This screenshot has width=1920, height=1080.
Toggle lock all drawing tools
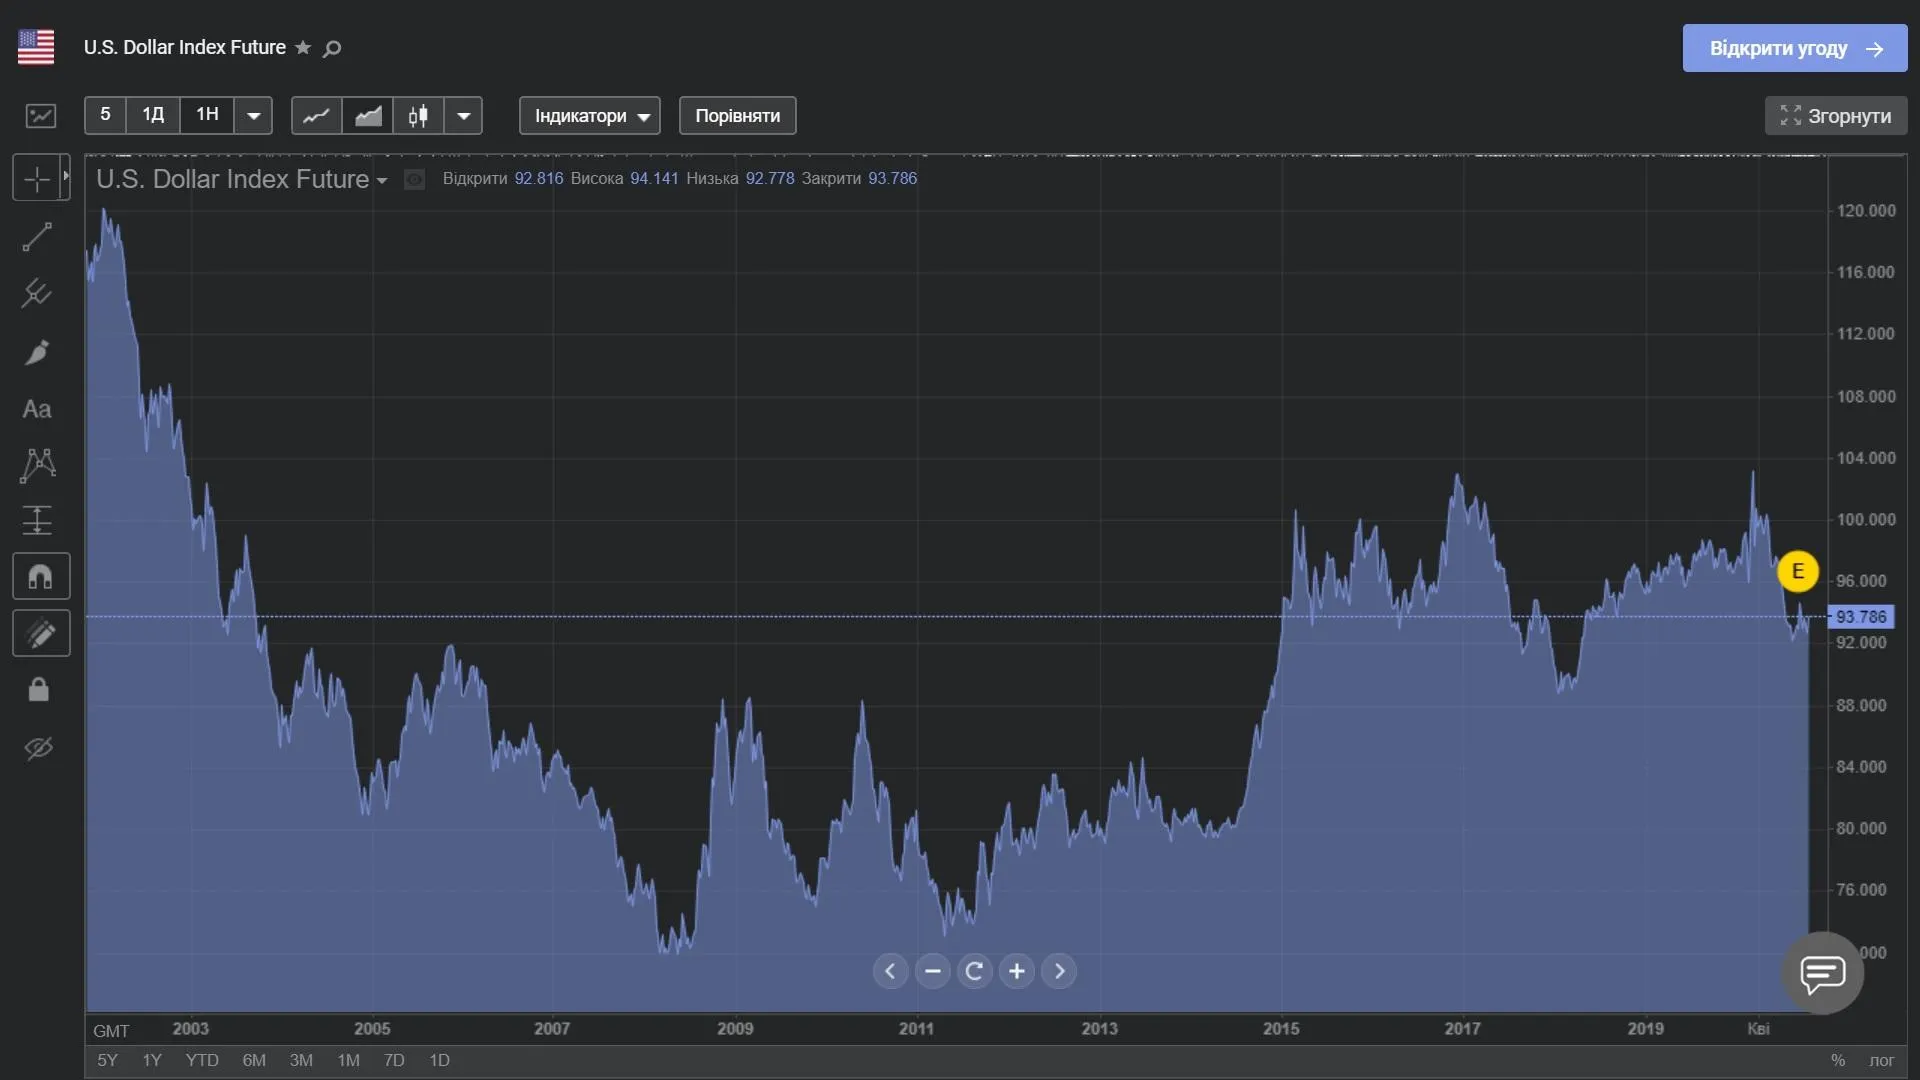point(38,690)
